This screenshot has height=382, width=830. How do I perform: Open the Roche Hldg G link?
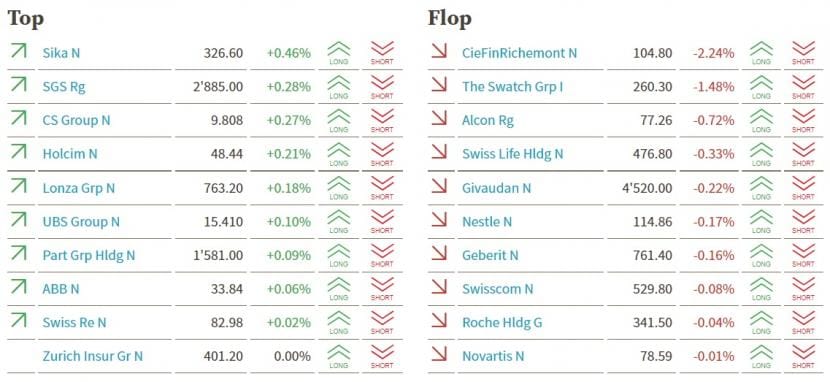(502, 323)
